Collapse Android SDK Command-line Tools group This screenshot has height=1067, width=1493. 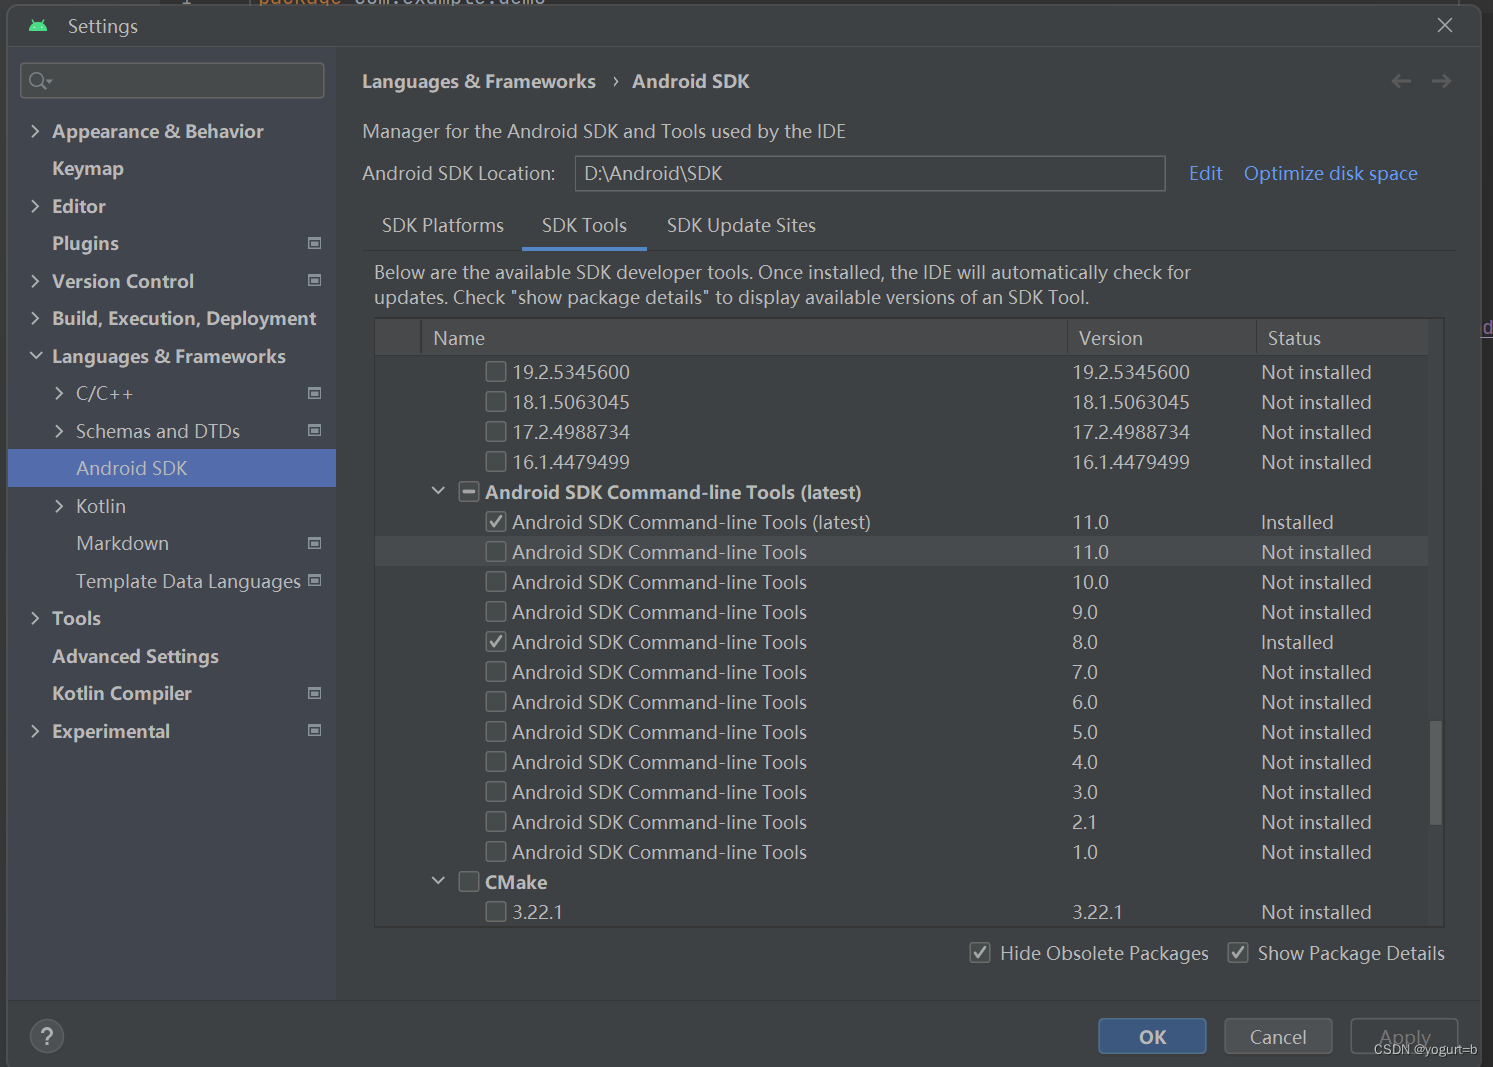pos(438,491)
